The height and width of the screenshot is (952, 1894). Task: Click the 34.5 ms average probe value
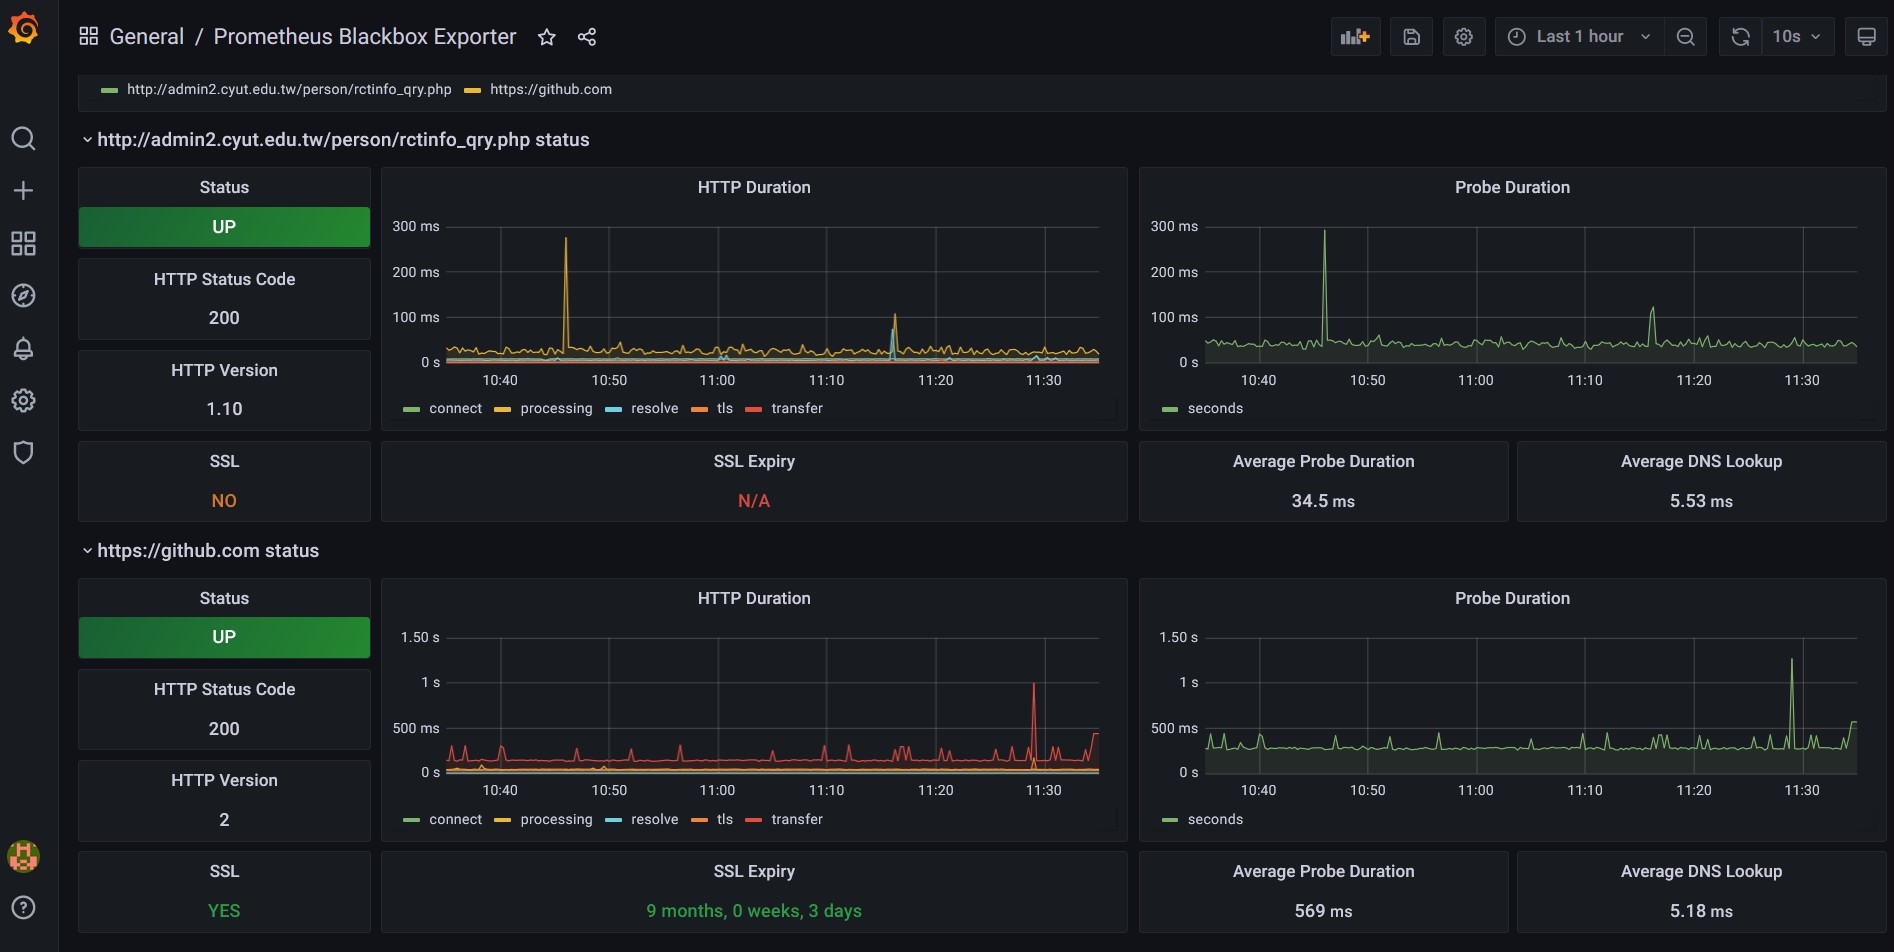[x=1323, y=501]
